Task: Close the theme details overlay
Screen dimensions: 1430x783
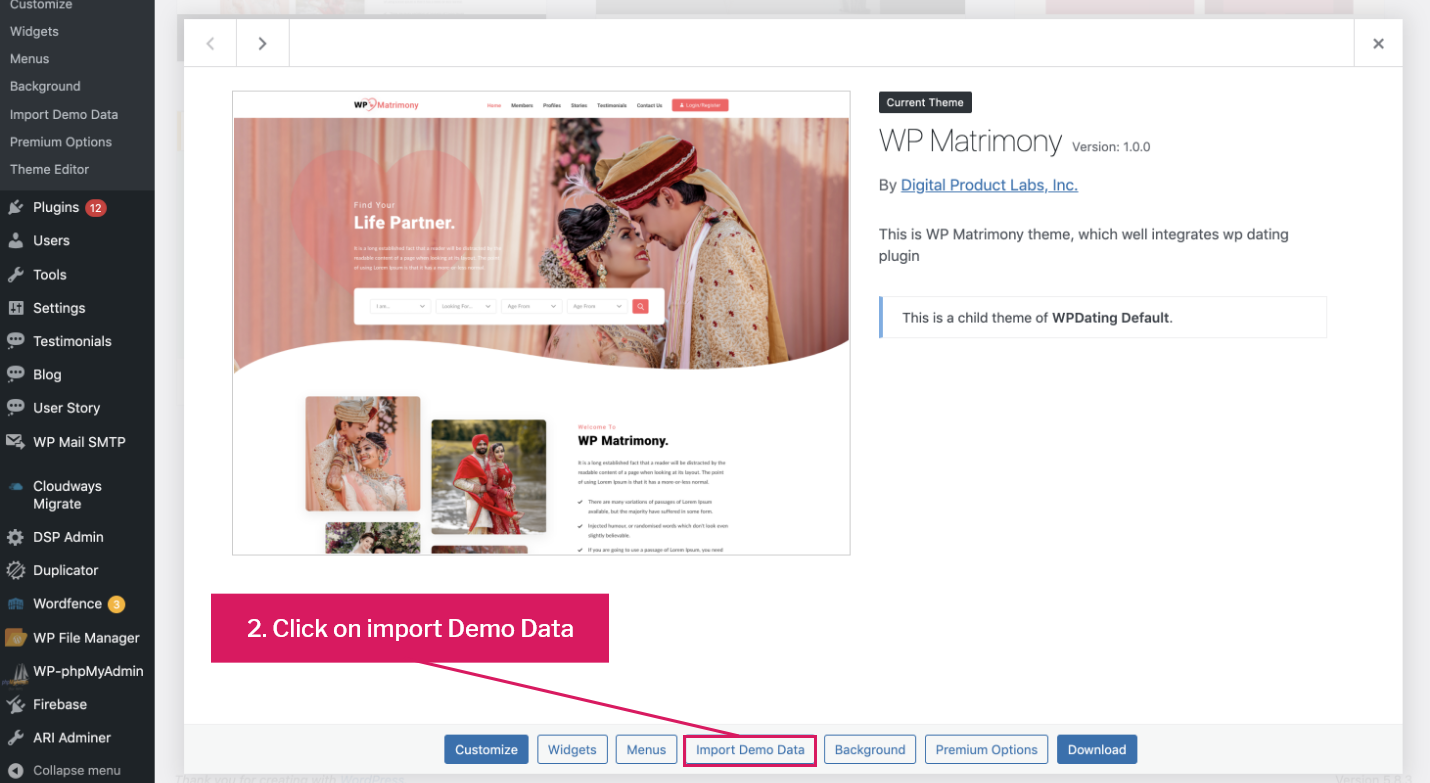Action: pos(1378,43)
